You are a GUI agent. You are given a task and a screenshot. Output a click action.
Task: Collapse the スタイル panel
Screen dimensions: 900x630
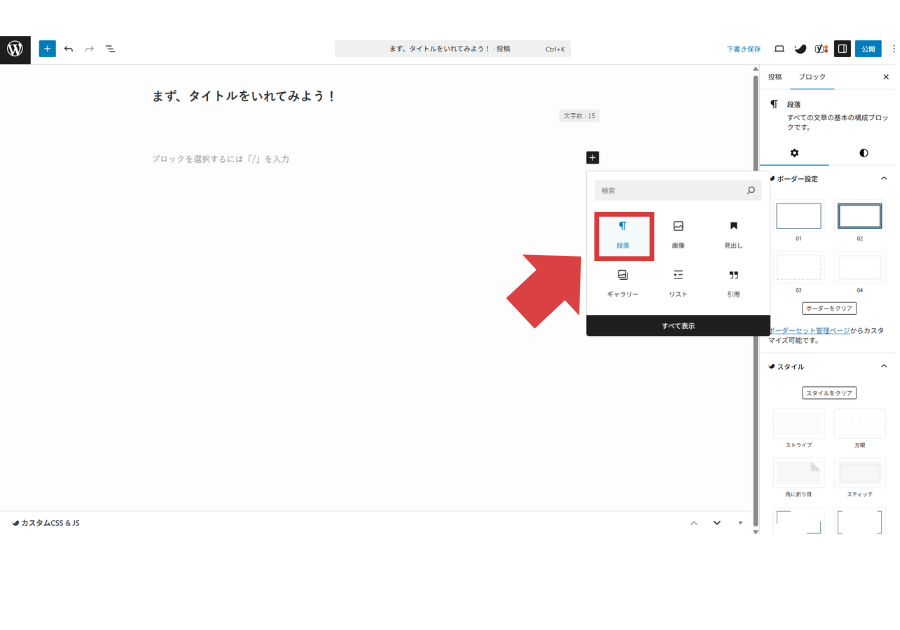883,367
